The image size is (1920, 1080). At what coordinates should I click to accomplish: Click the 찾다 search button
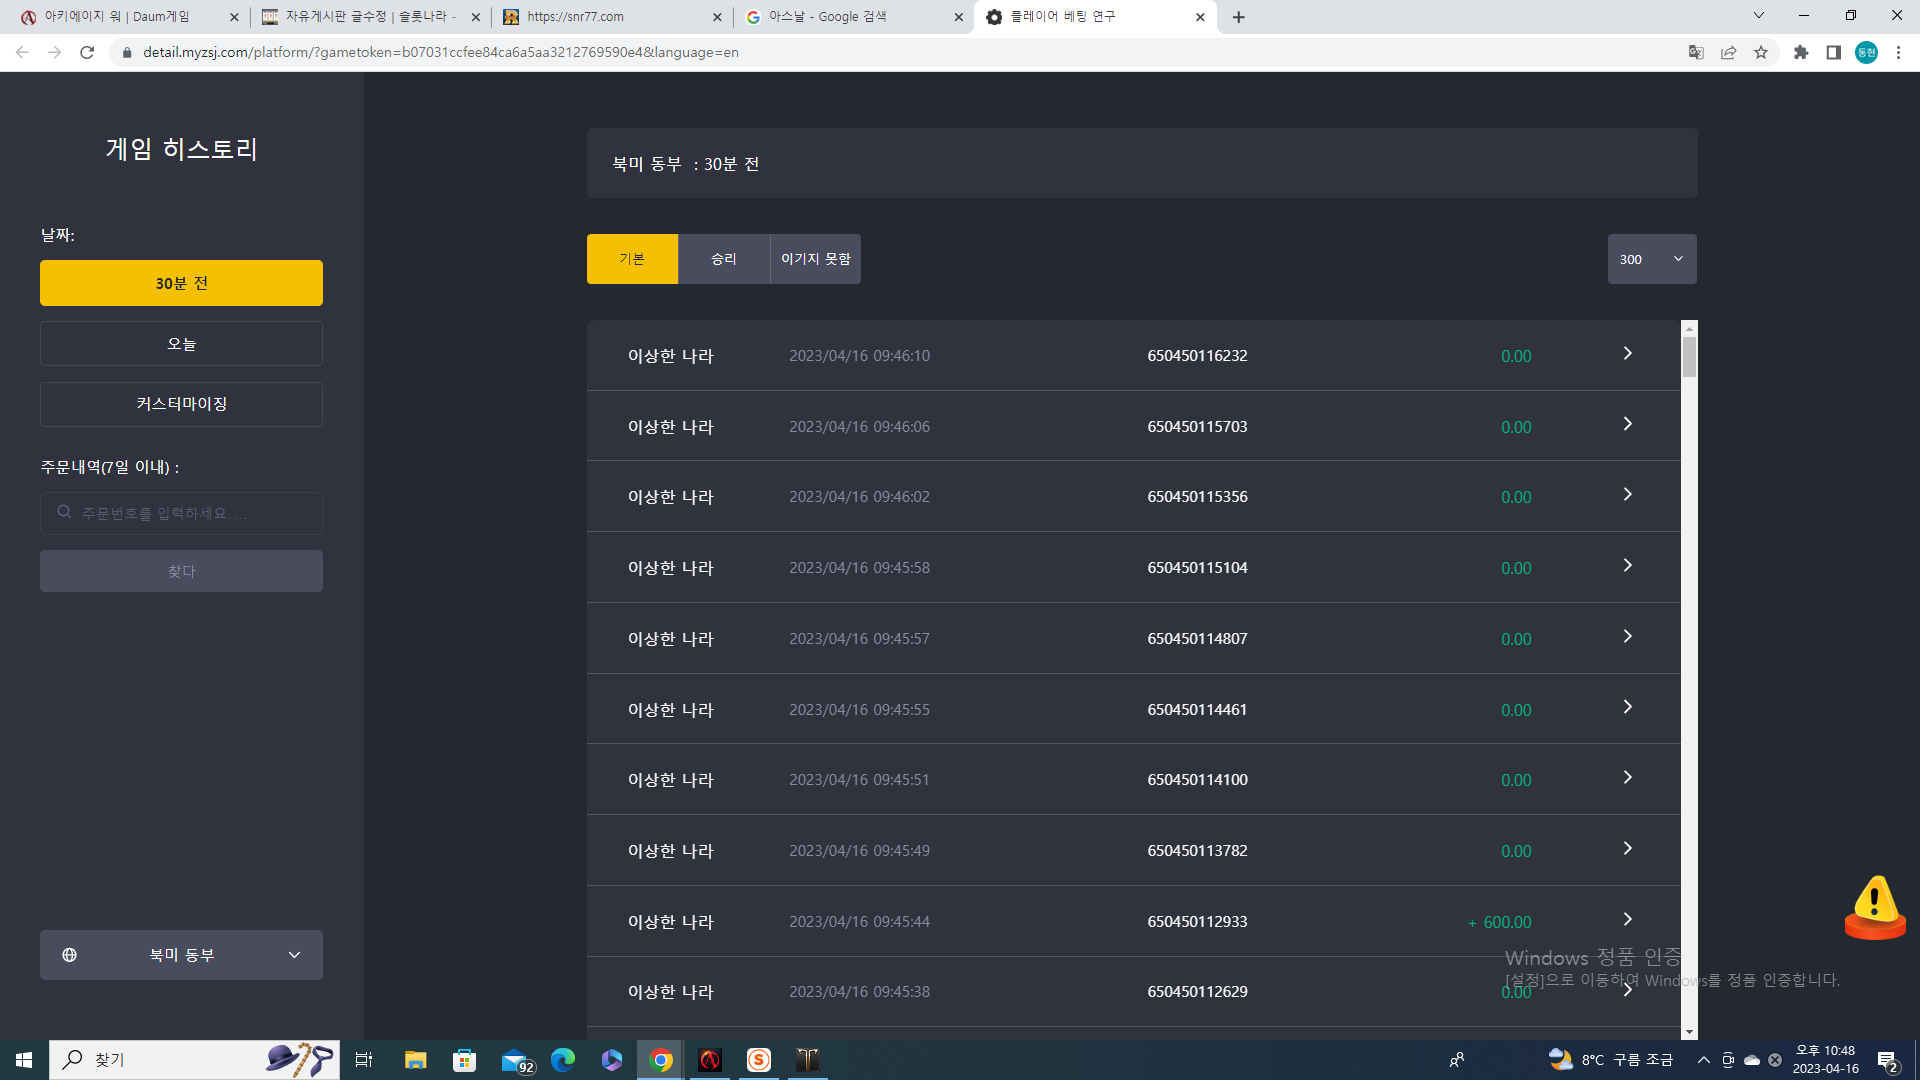tap(181, 571)
